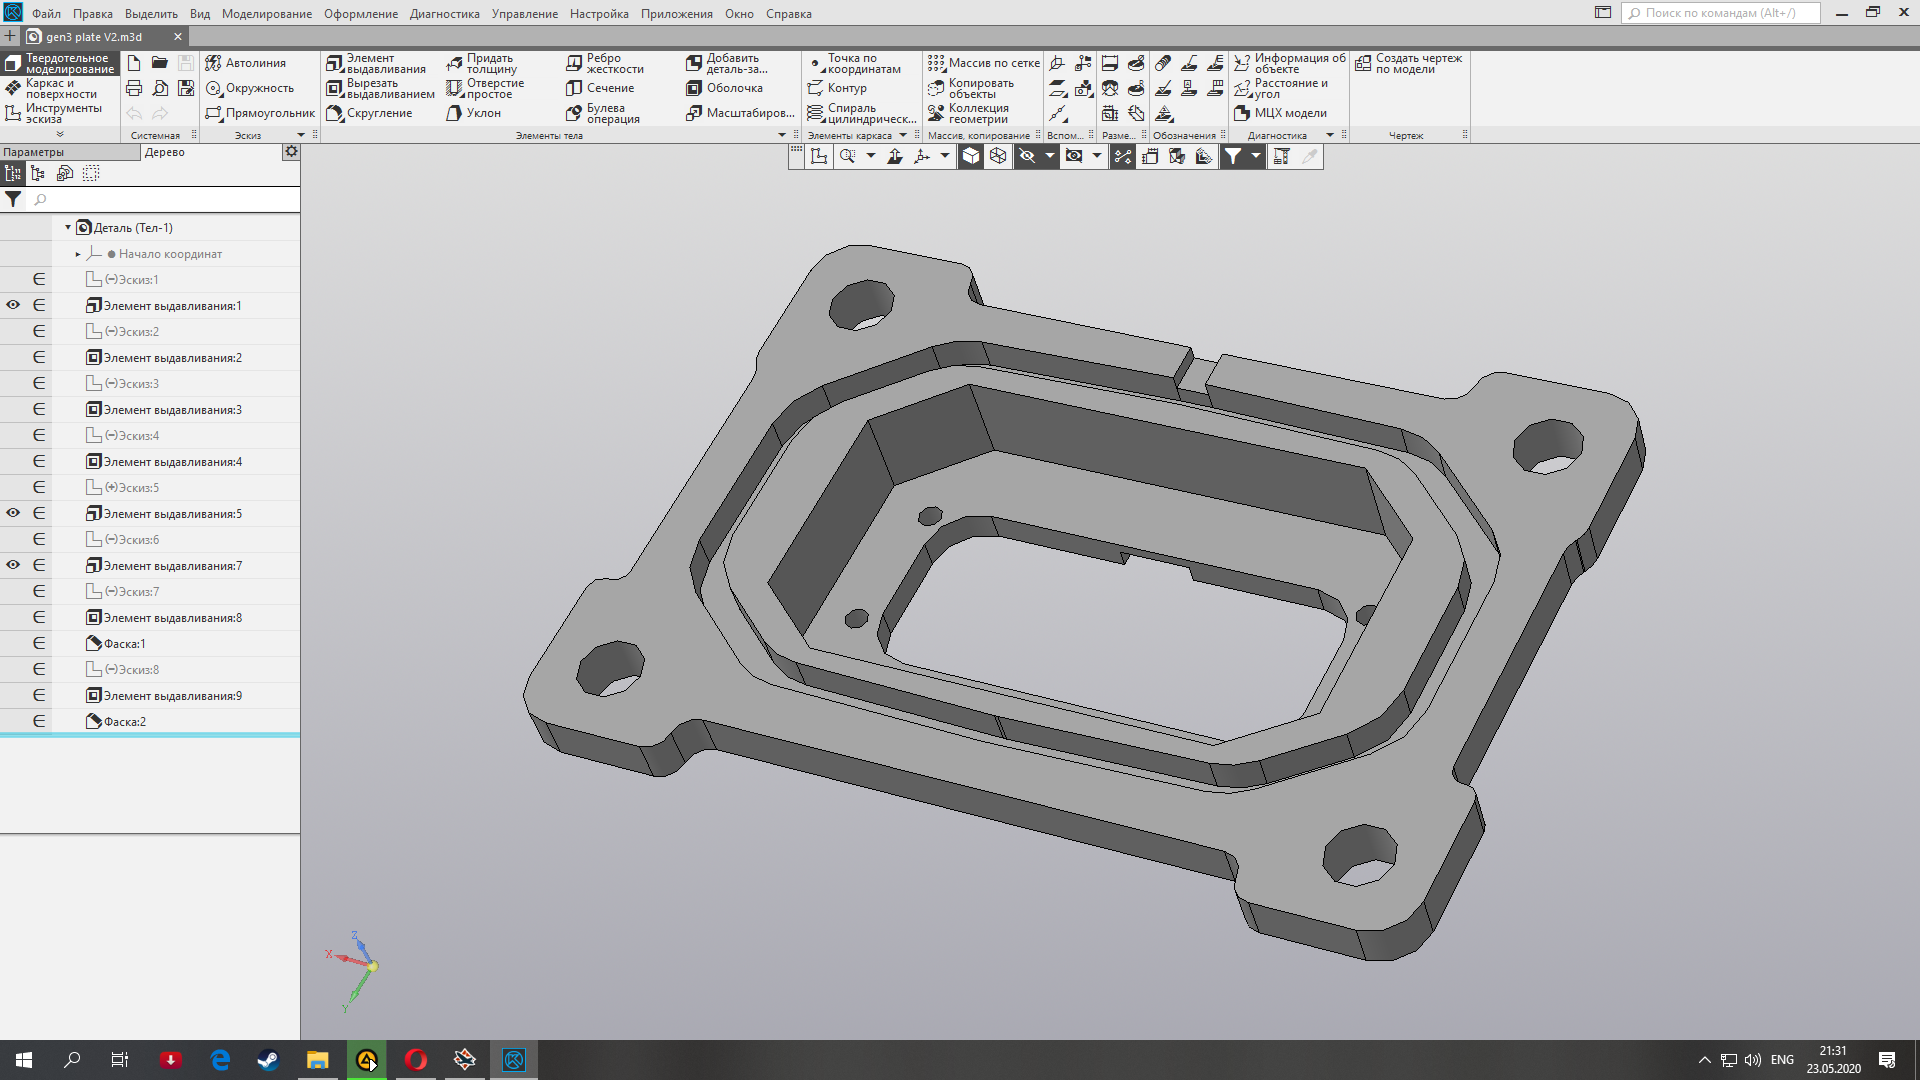Activate the Оболочка (shell) command
The width and height of the screenshot is (1920, 1080).
725,88
